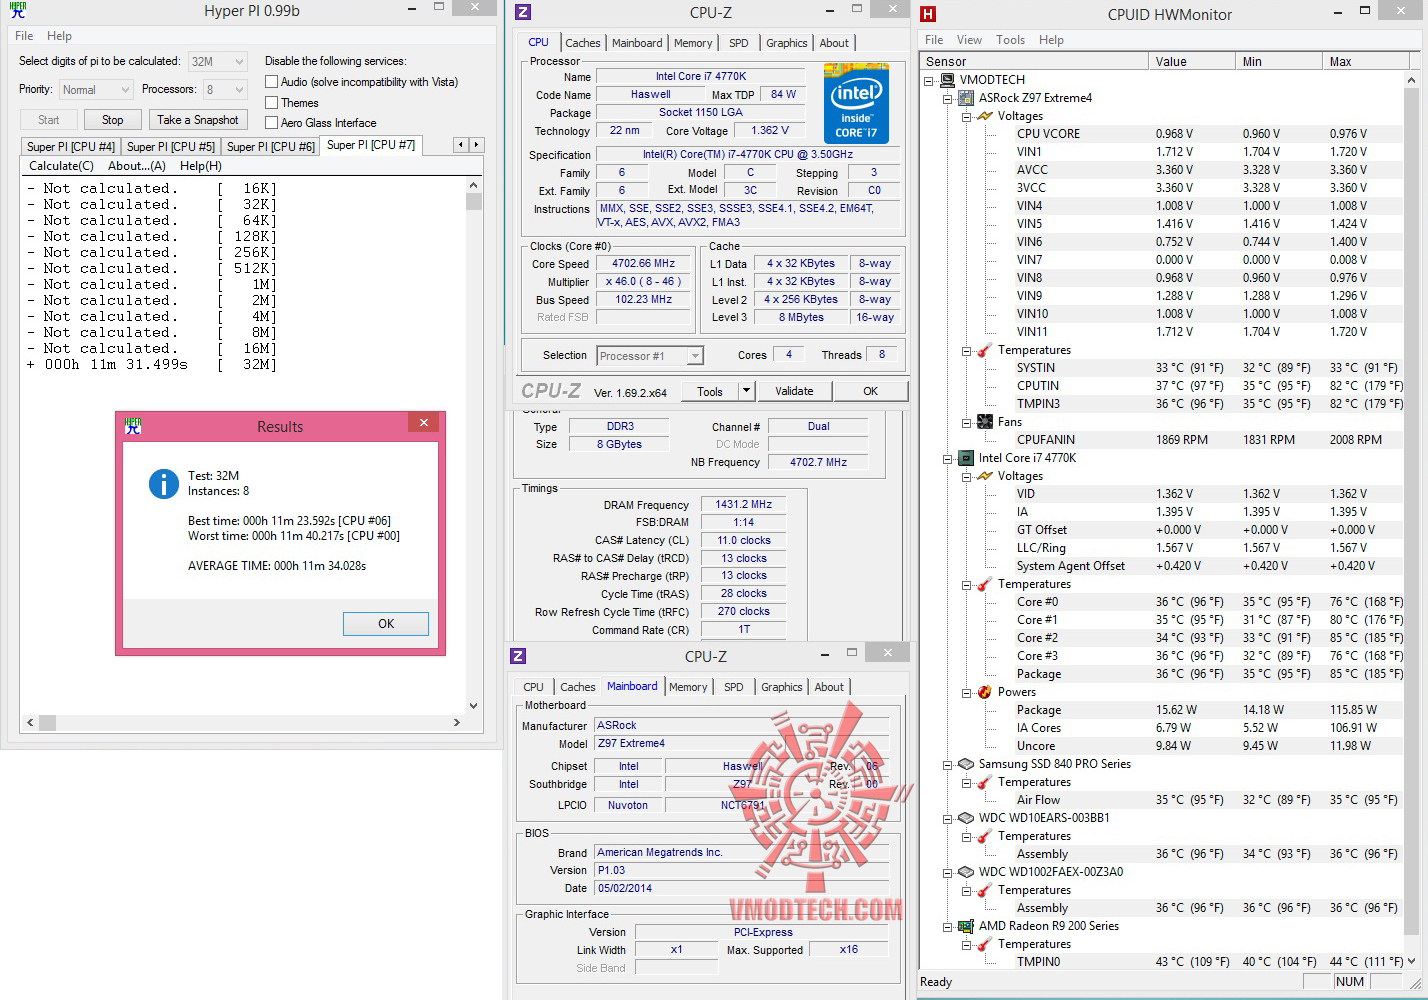Click the Super PI log vertical scrollbar thumb
The width and height of the screenshot is (1428, 1000).
[x=474, y=202]
